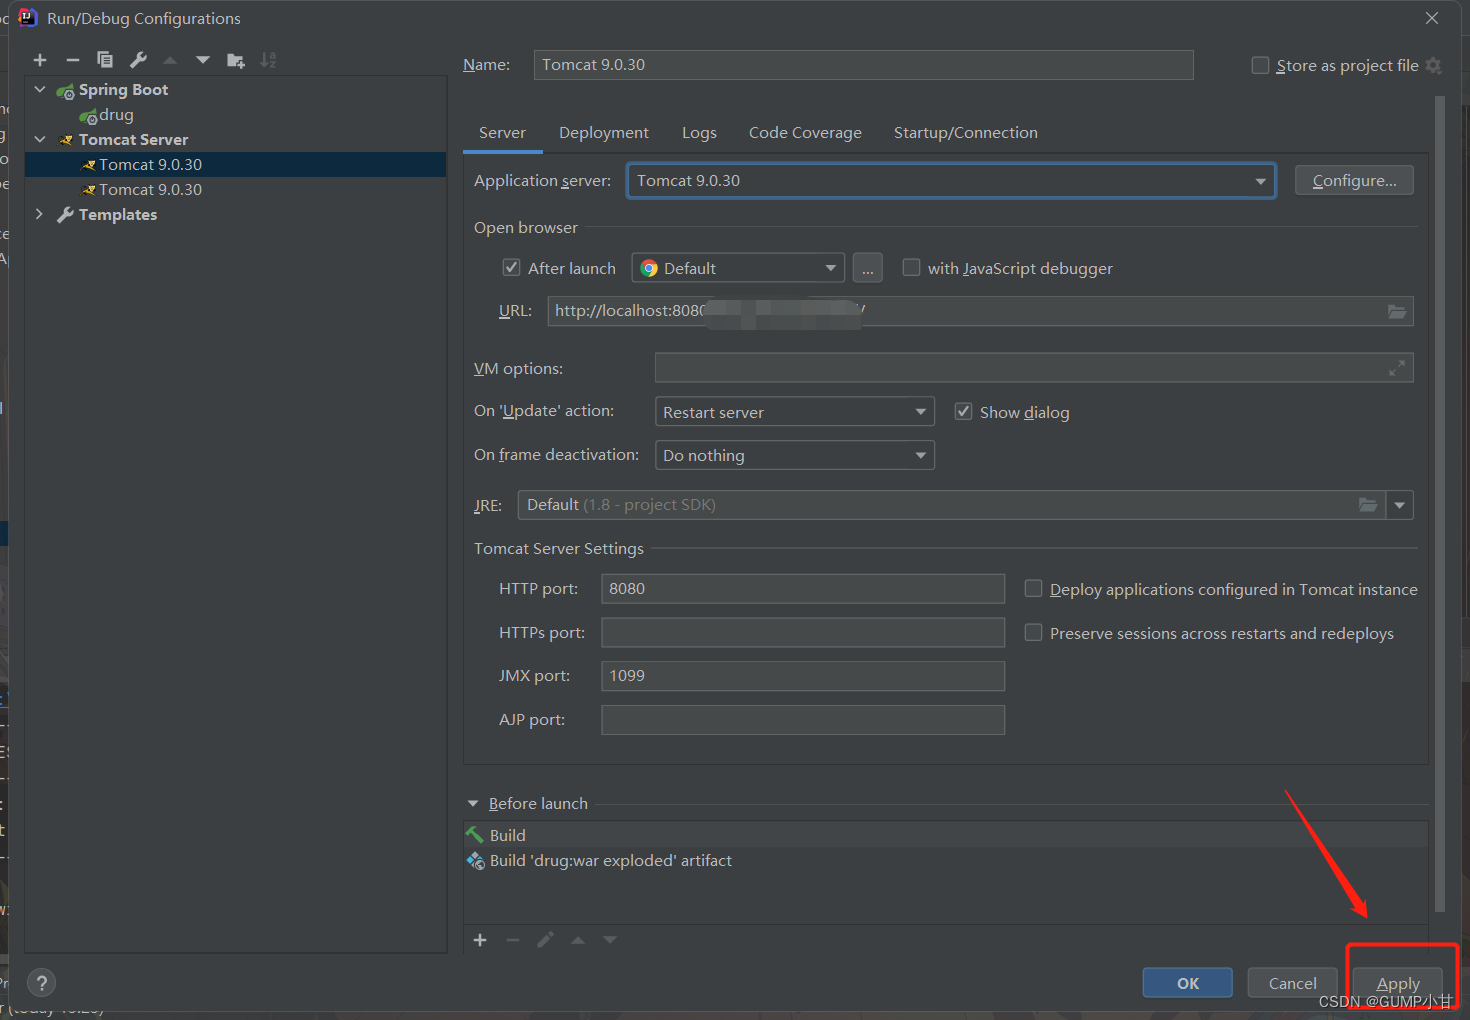Screen dimensions: 1470x1020
Task: Toggle Store as project file
Action: click(x=1260, y=65)
